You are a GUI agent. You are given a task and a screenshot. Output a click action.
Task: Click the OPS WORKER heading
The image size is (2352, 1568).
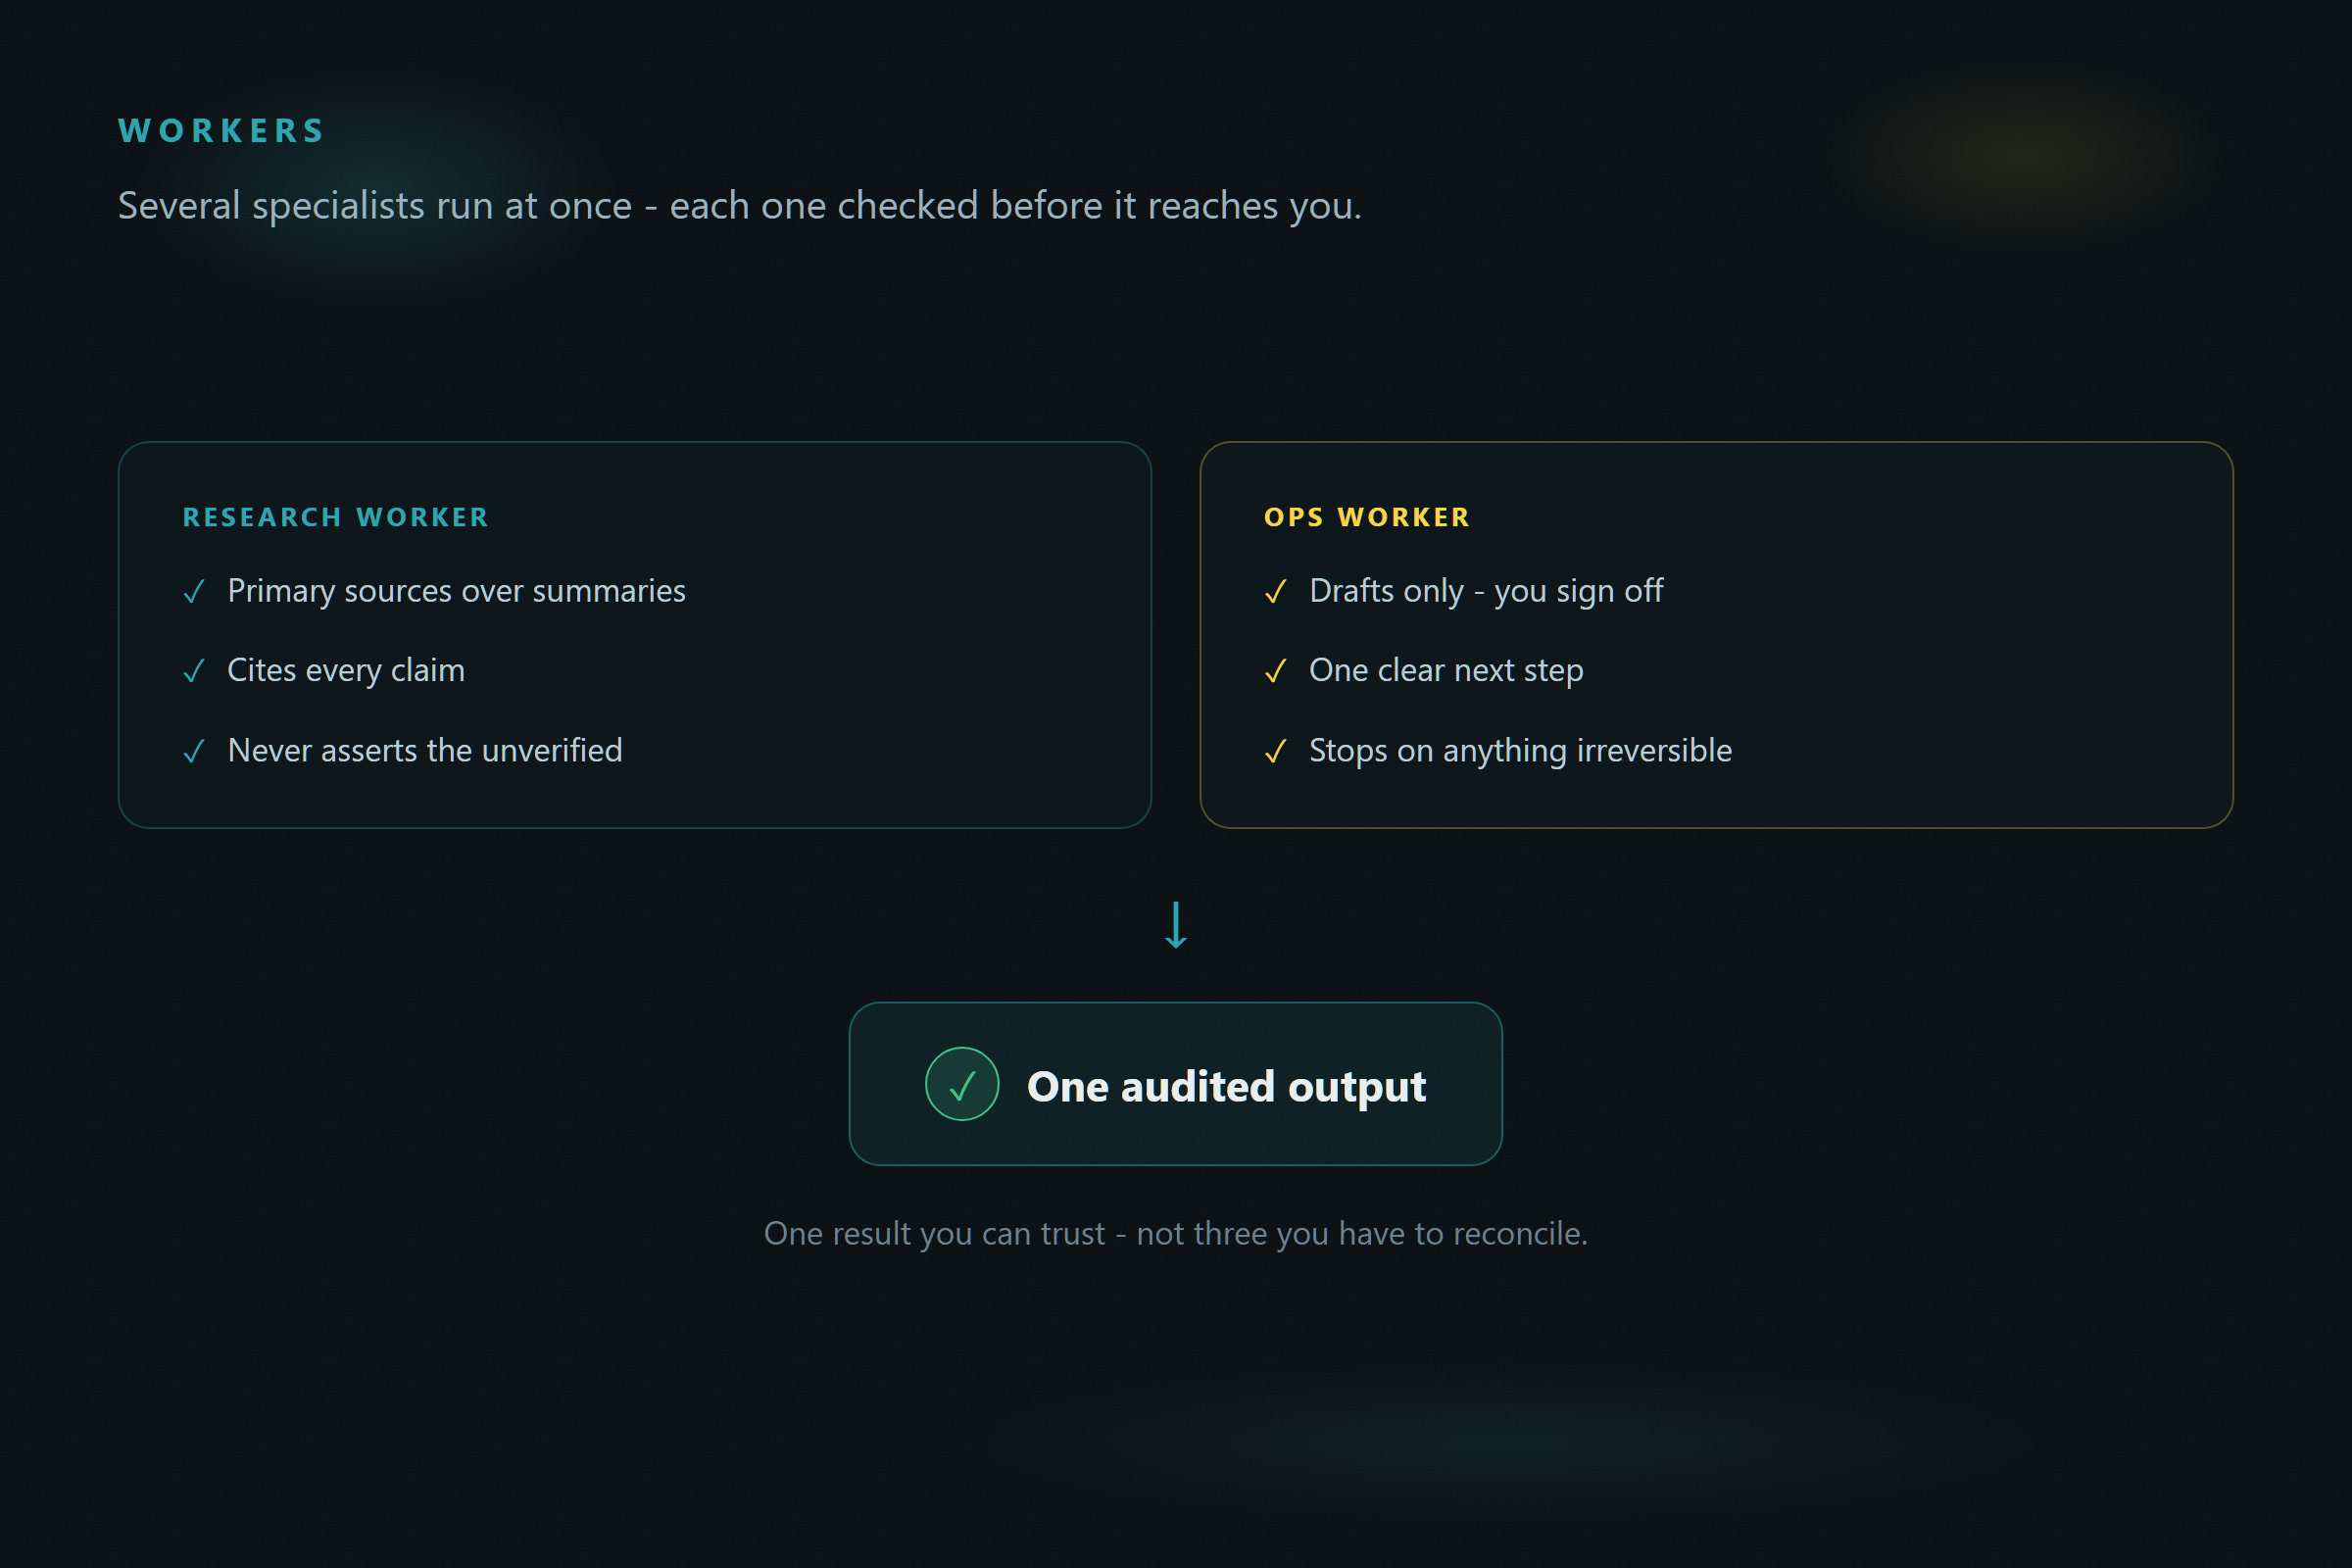[1367, 517]
